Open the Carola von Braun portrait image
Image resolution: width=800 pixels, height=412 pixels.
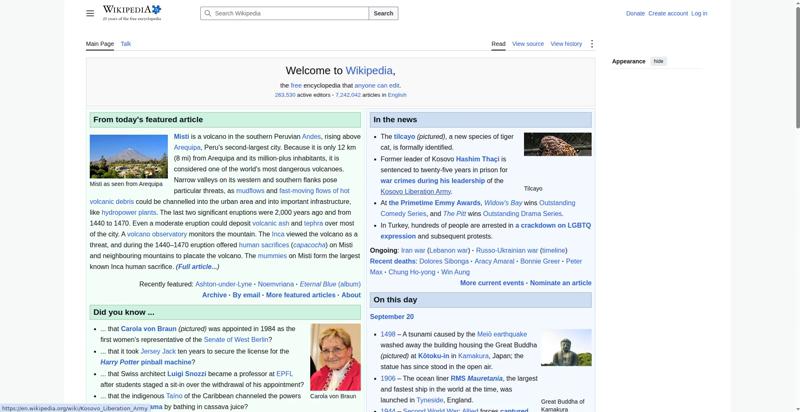click(x=335, y=357)
